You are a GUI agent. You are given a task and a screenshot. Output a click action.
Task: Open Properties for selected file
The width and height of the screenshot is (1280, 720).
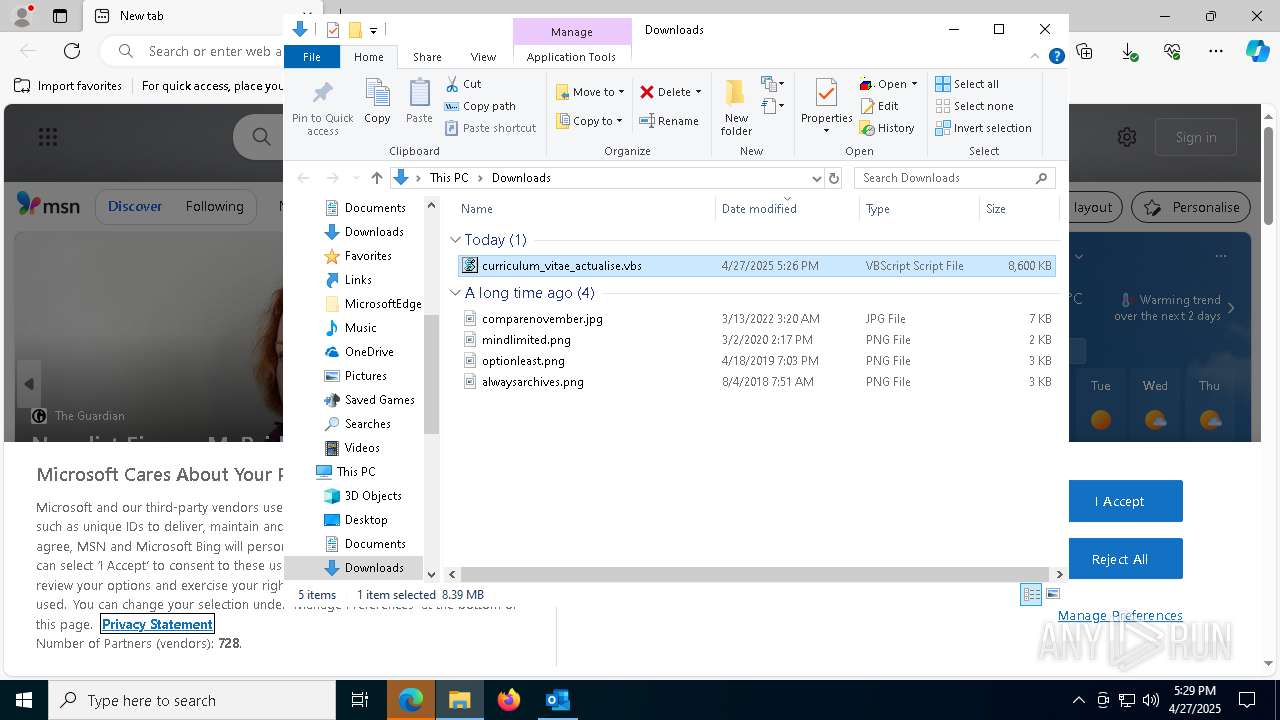coord(826,107)
